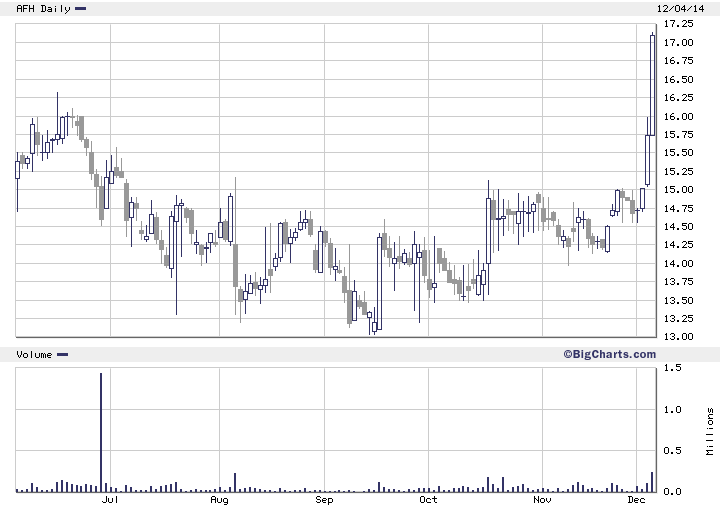720x510 pixels.
Task: Click the 14.25 price axis label
Action: [x=679, y=245]
